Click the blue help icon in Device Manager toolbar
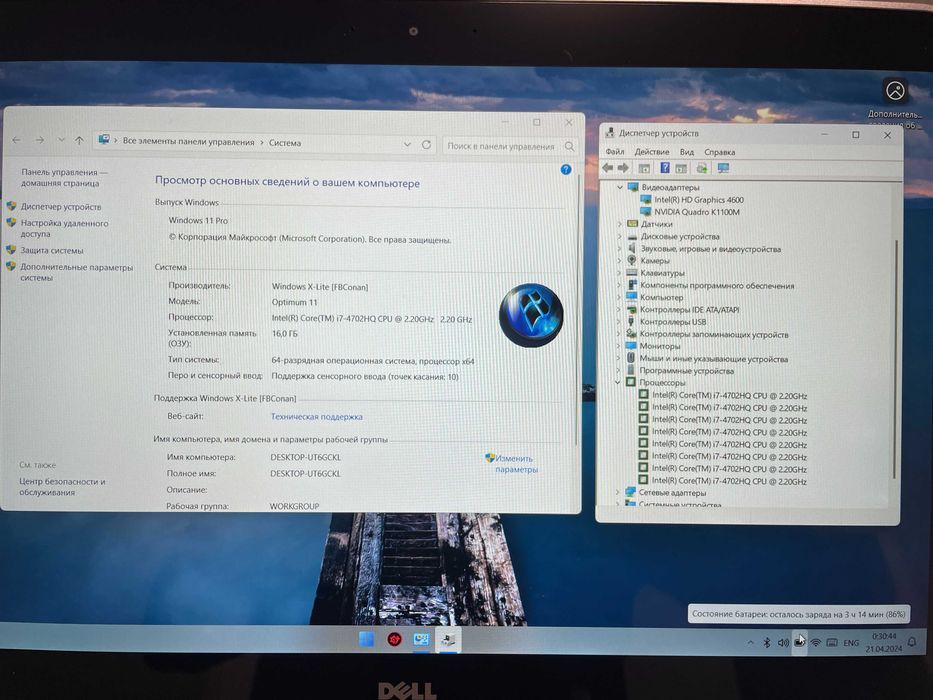The width and height of the screenshot is (933, 700). pos(665,168)
